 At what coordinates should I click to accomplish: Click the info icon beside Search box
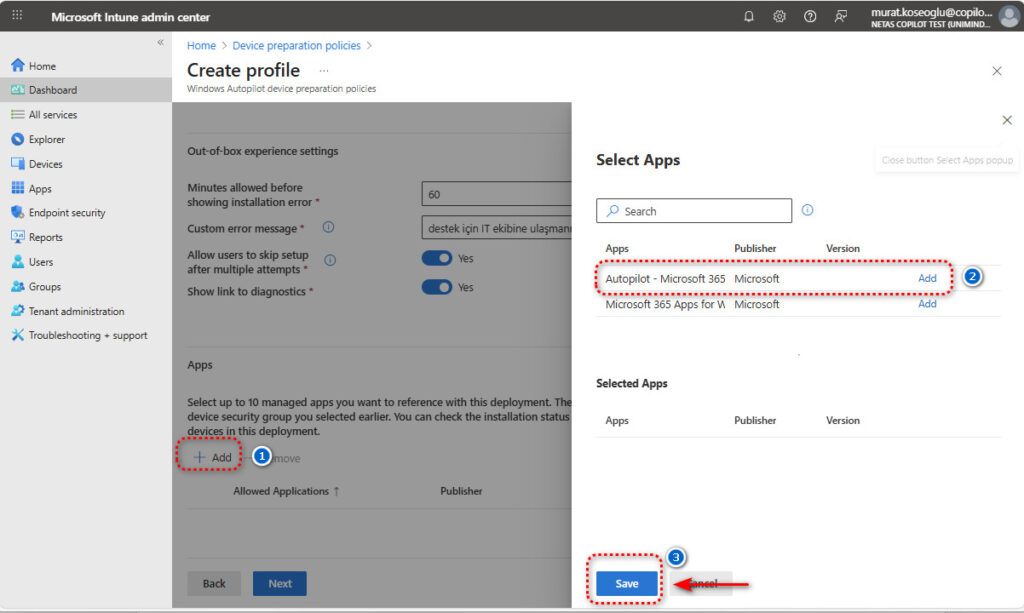pyautogui.click(x=807, y=210)
